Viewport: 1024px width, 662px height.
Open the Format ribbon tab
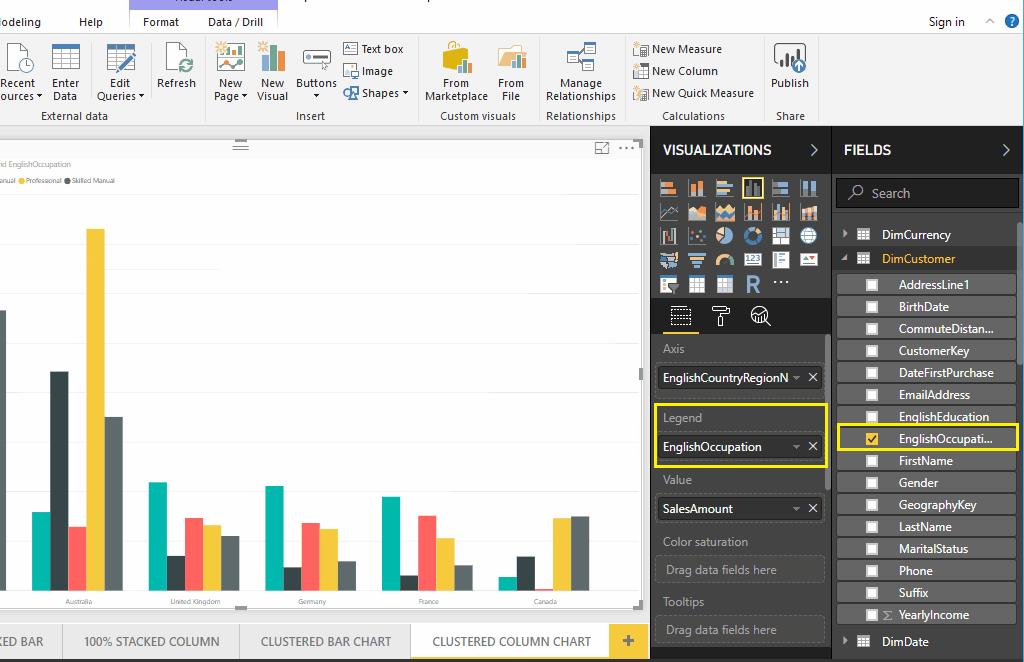coord(161,22)
